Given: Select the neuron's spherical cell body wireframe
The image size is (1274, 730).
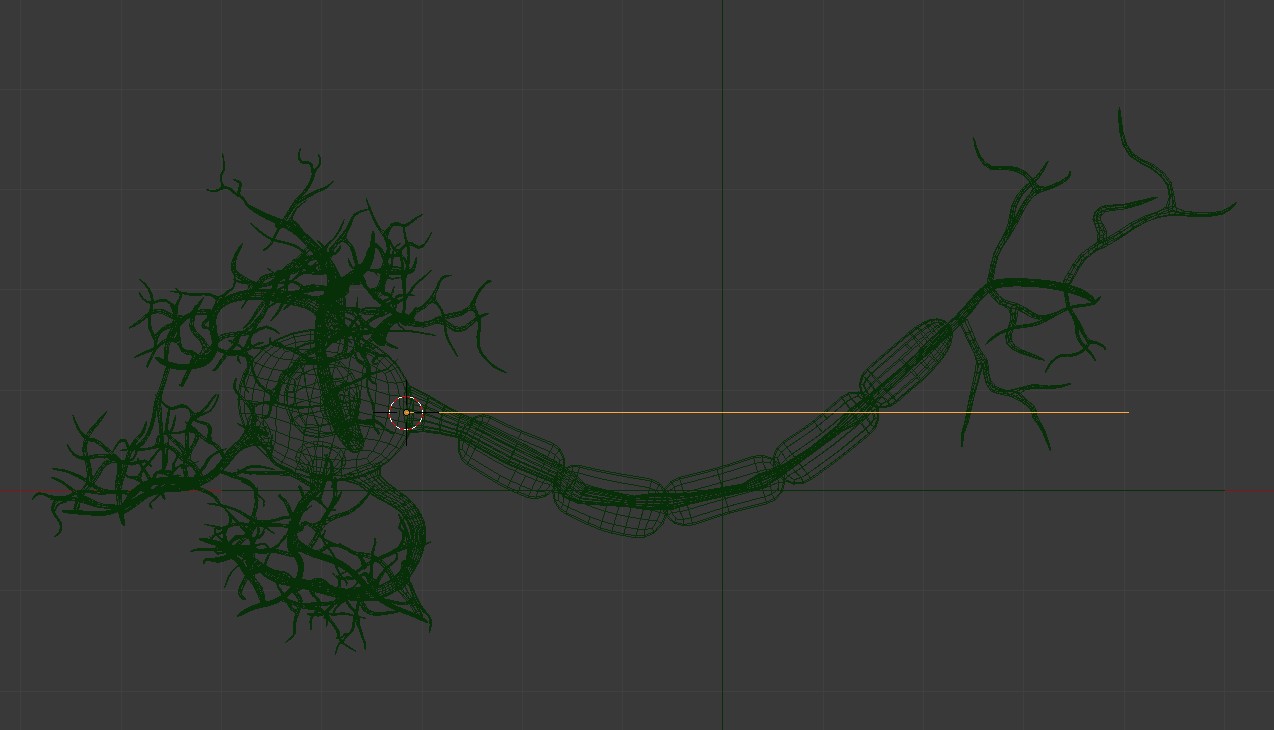Looking at the screenshot, I should 325,402.
